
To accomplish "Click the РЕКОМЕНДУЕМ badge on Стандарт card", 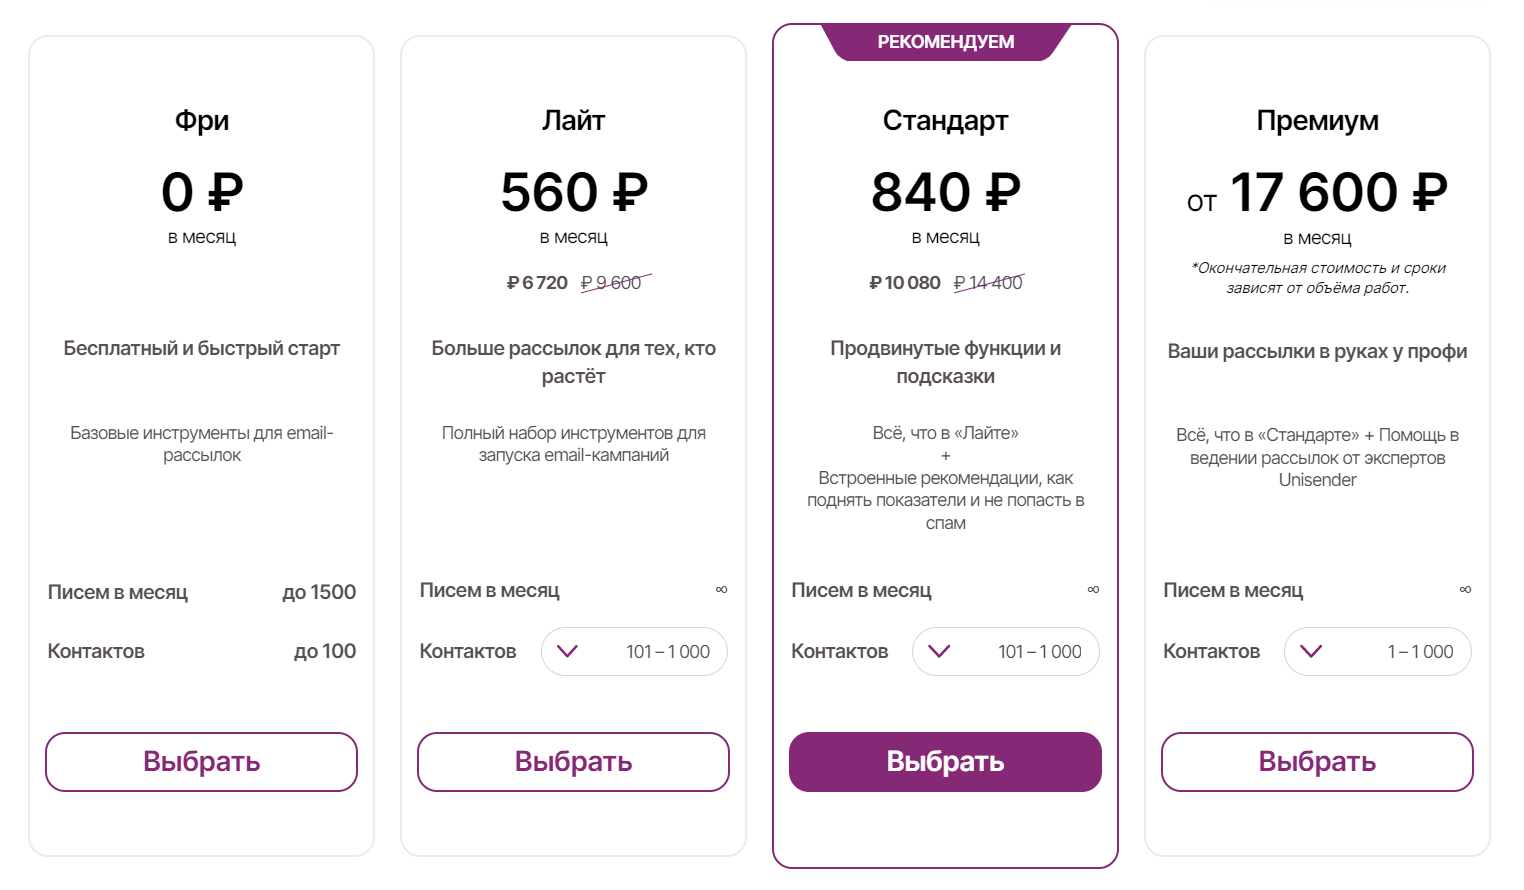I will click(x=946, y=42).
